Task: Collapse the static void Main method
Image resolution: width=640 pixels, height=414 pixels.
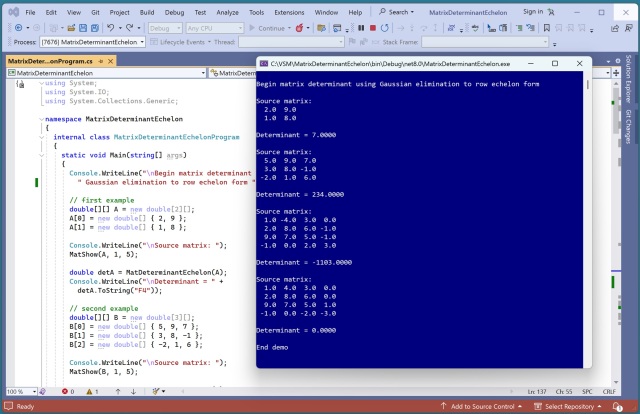Action: (41, 155)
